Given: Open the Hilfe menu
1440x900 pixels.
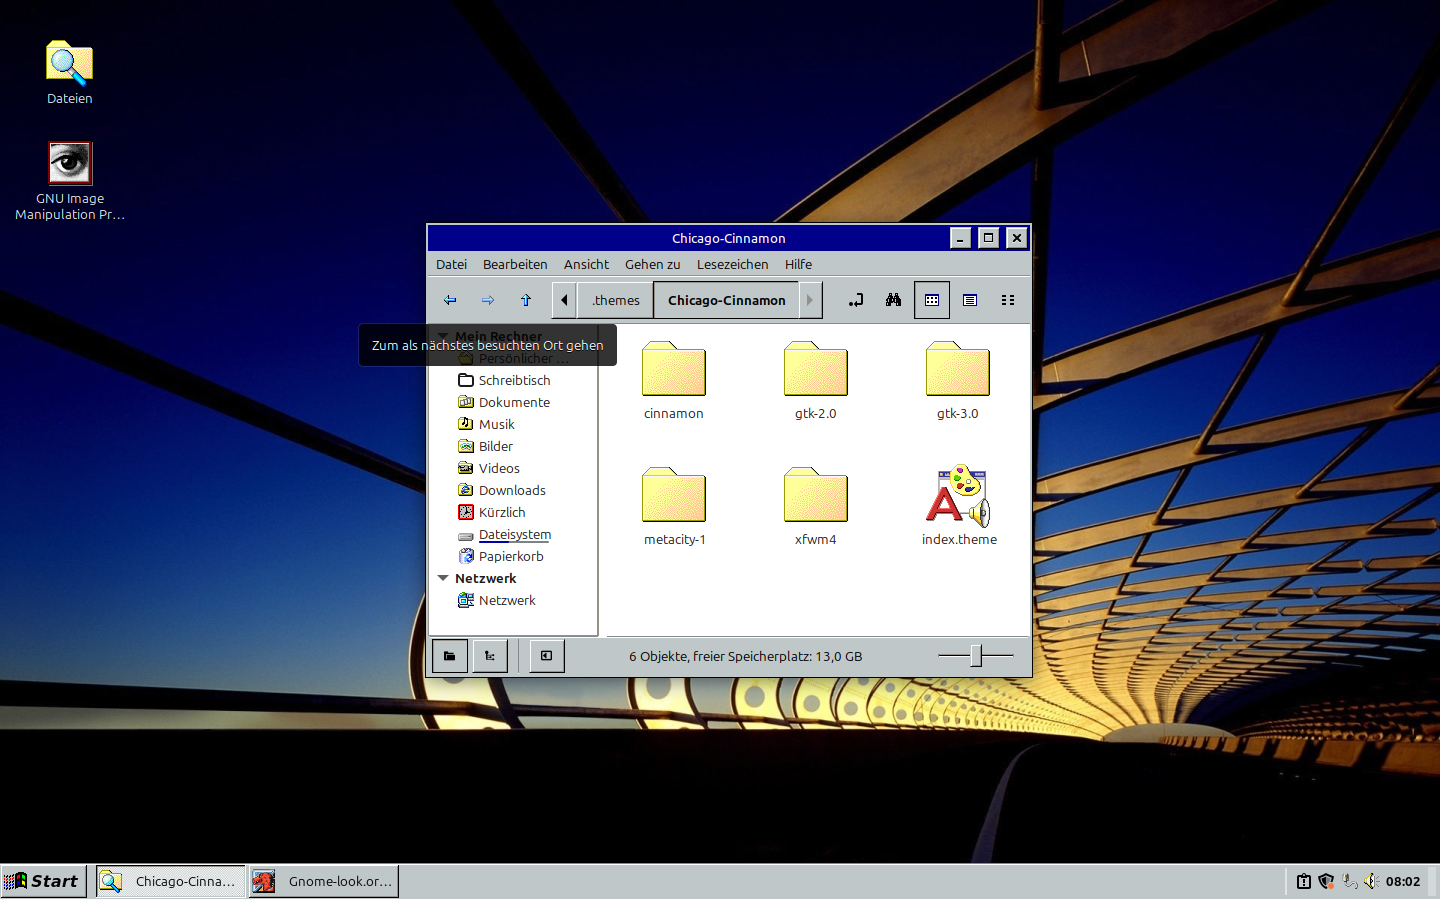Looking at the screenshot, I should [x=798, y=265].
